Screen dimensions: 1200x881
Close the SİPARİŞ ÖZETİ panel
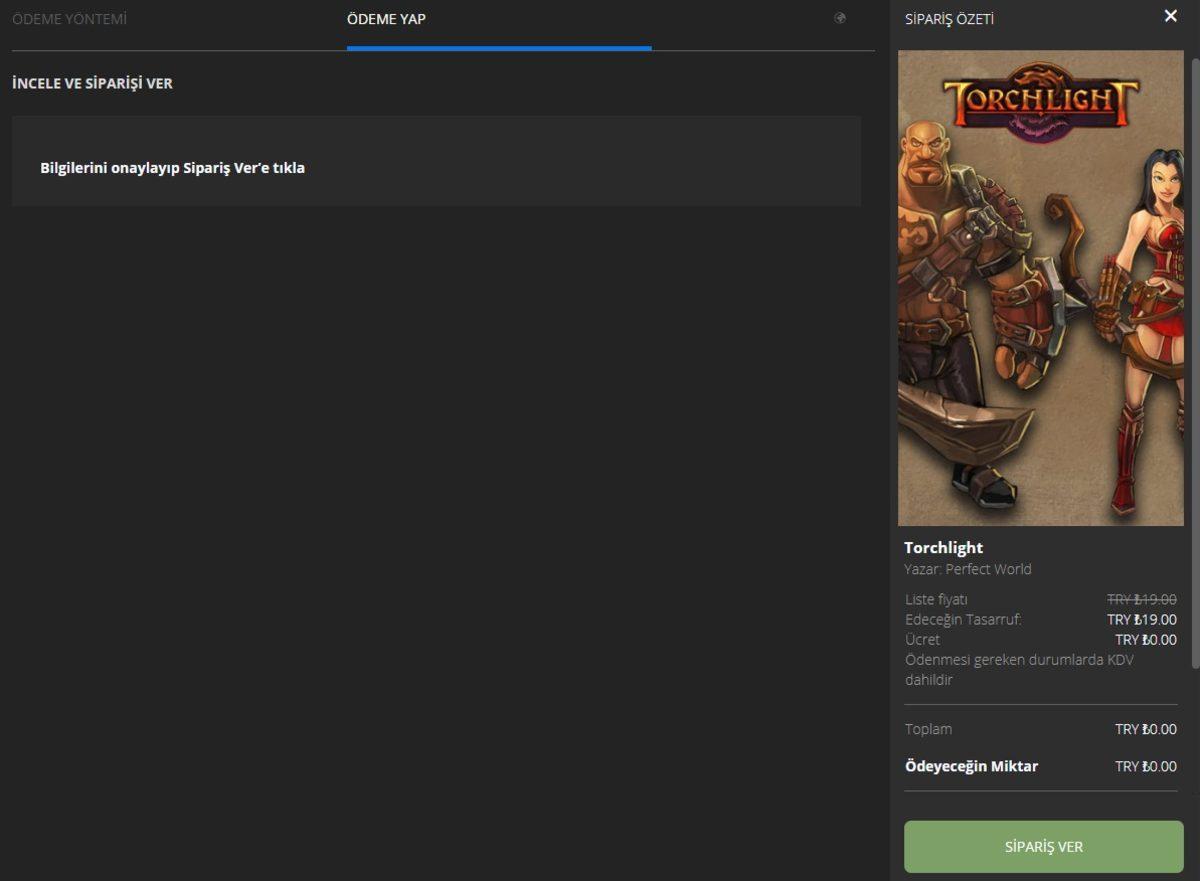(1169, 15)
